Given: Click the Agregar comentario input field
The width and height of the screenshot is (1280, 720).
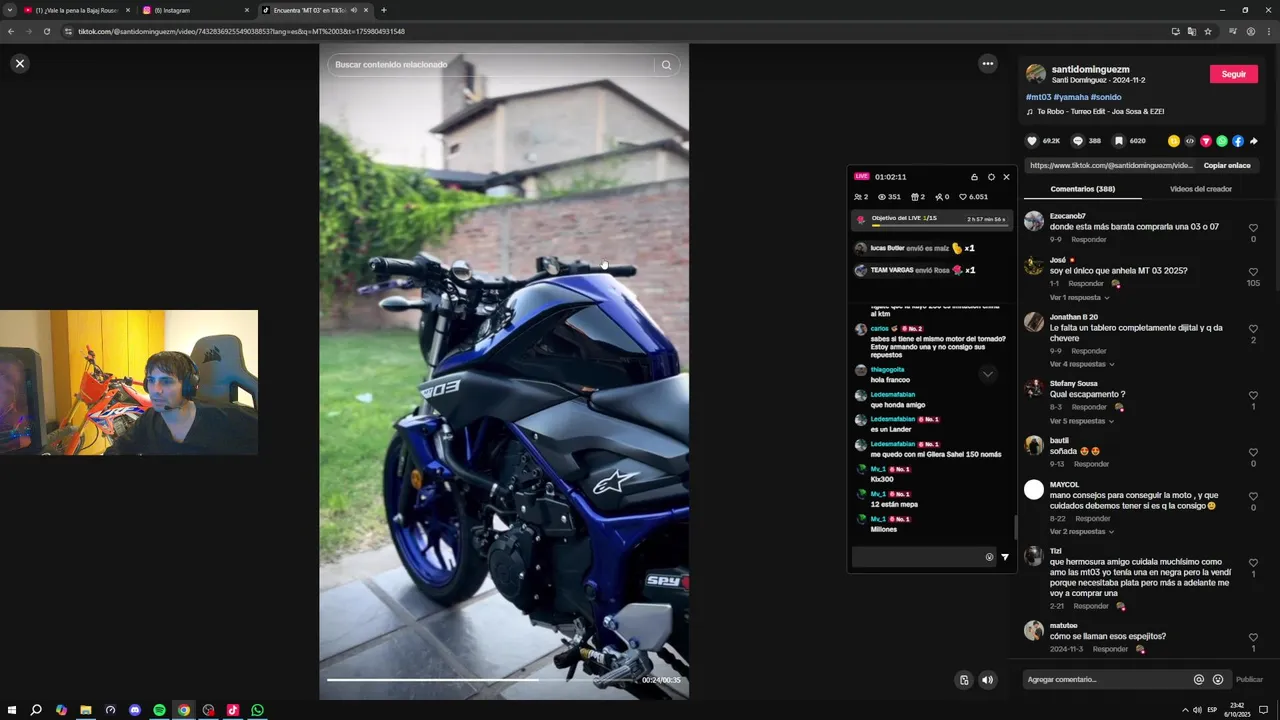Looking at the screenshot, I should coord(1107,680).
